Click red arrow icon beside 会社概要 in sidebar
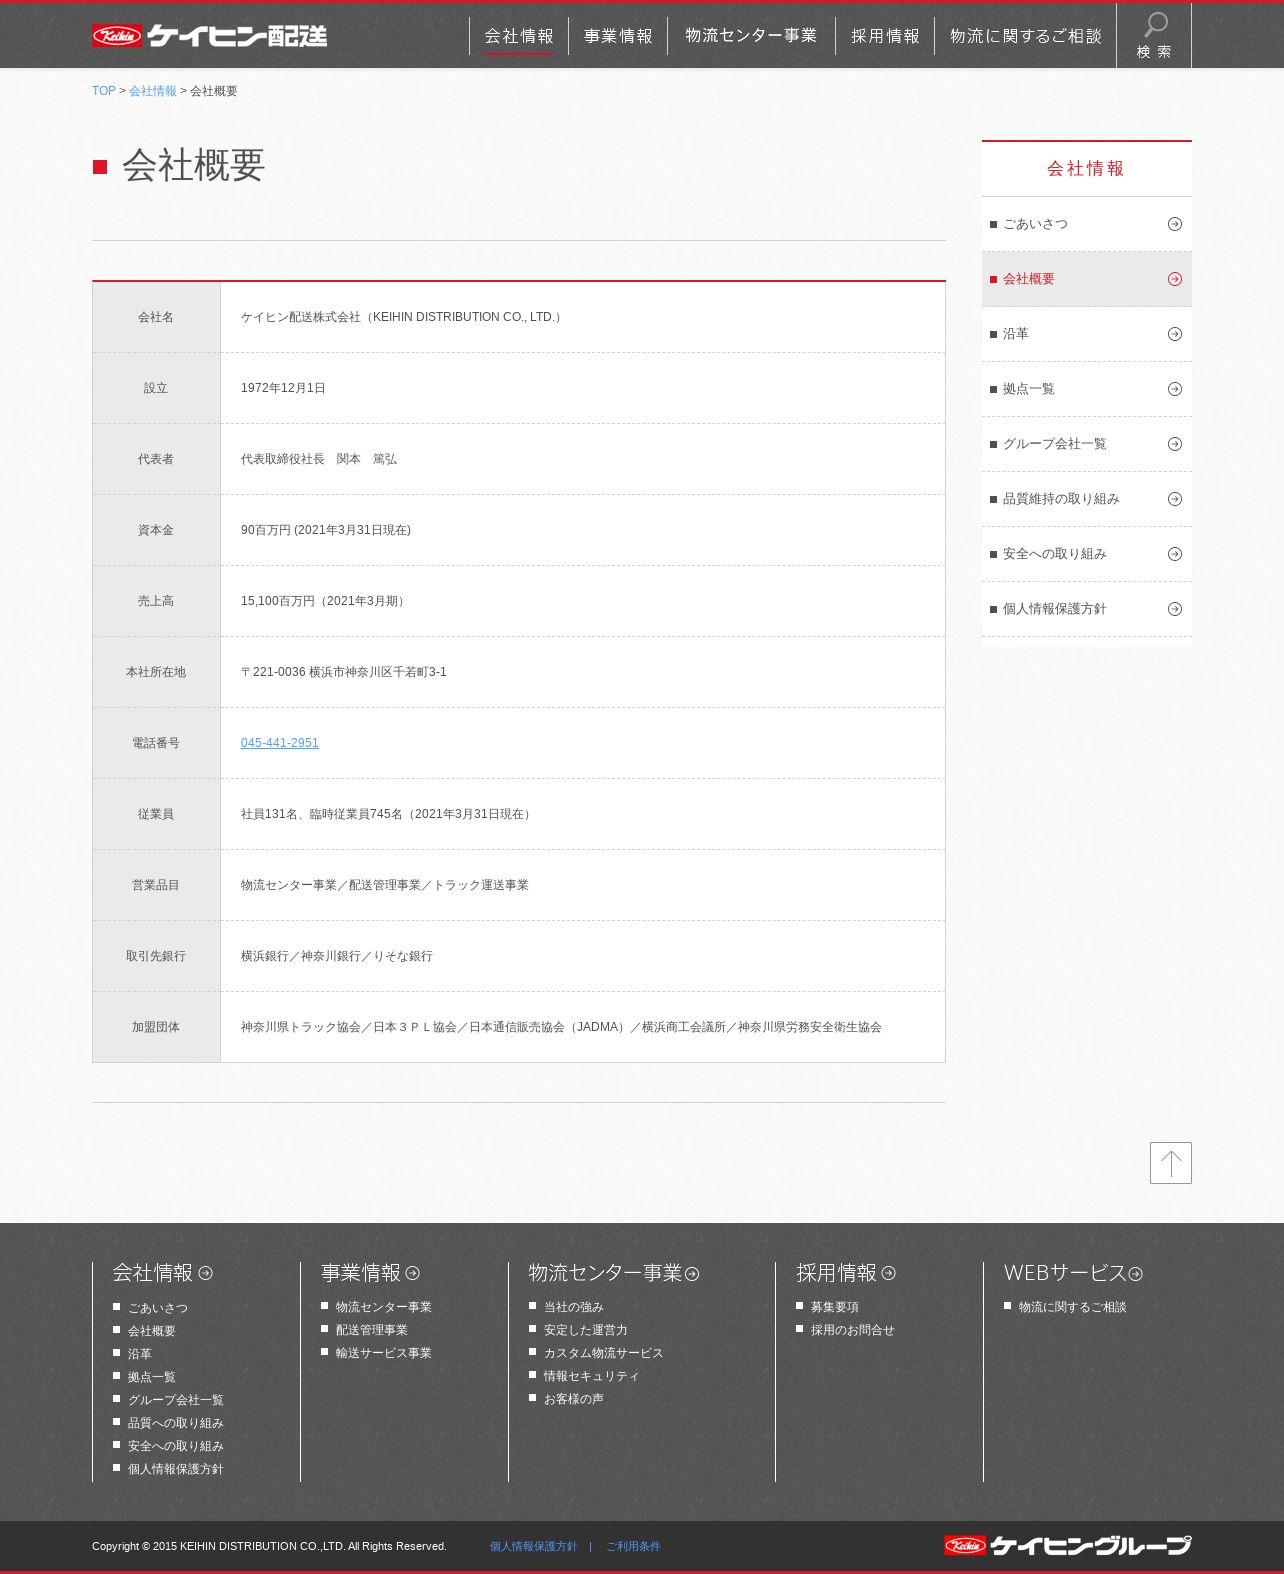 click(1175, 279)
